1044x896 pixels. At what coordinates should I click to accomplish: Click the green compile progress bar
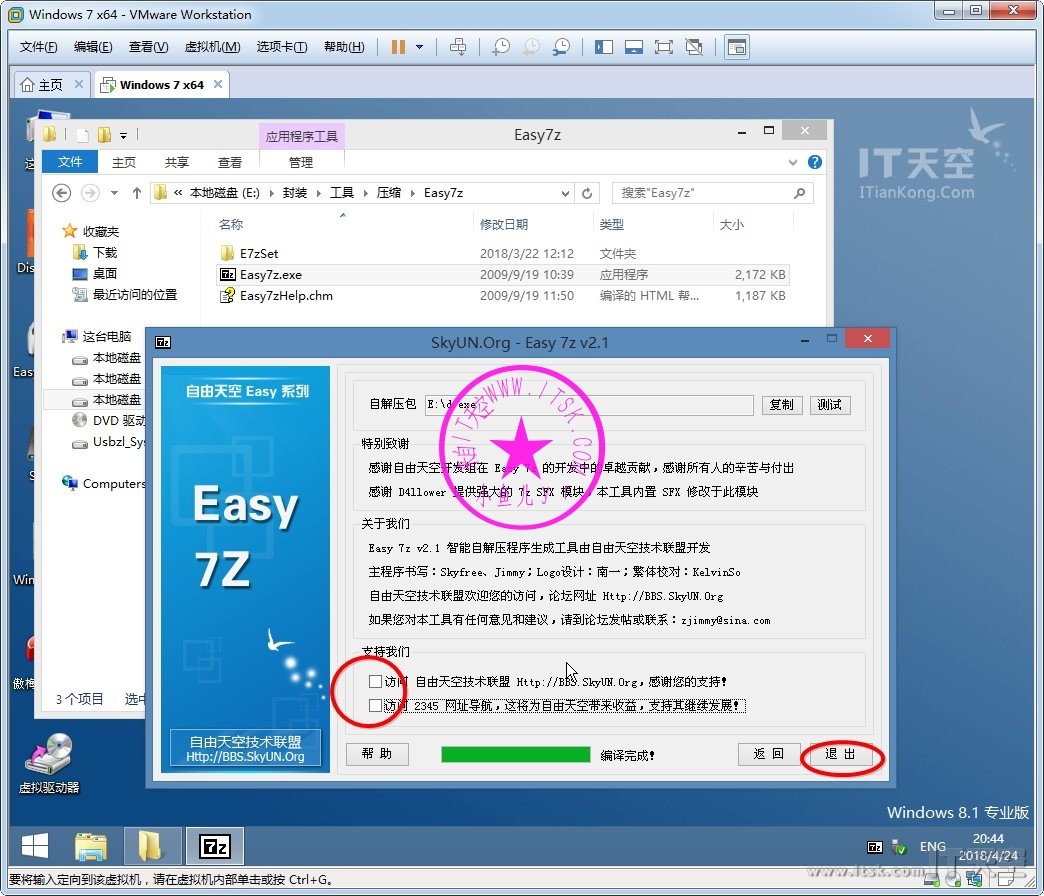coord(515,755)
